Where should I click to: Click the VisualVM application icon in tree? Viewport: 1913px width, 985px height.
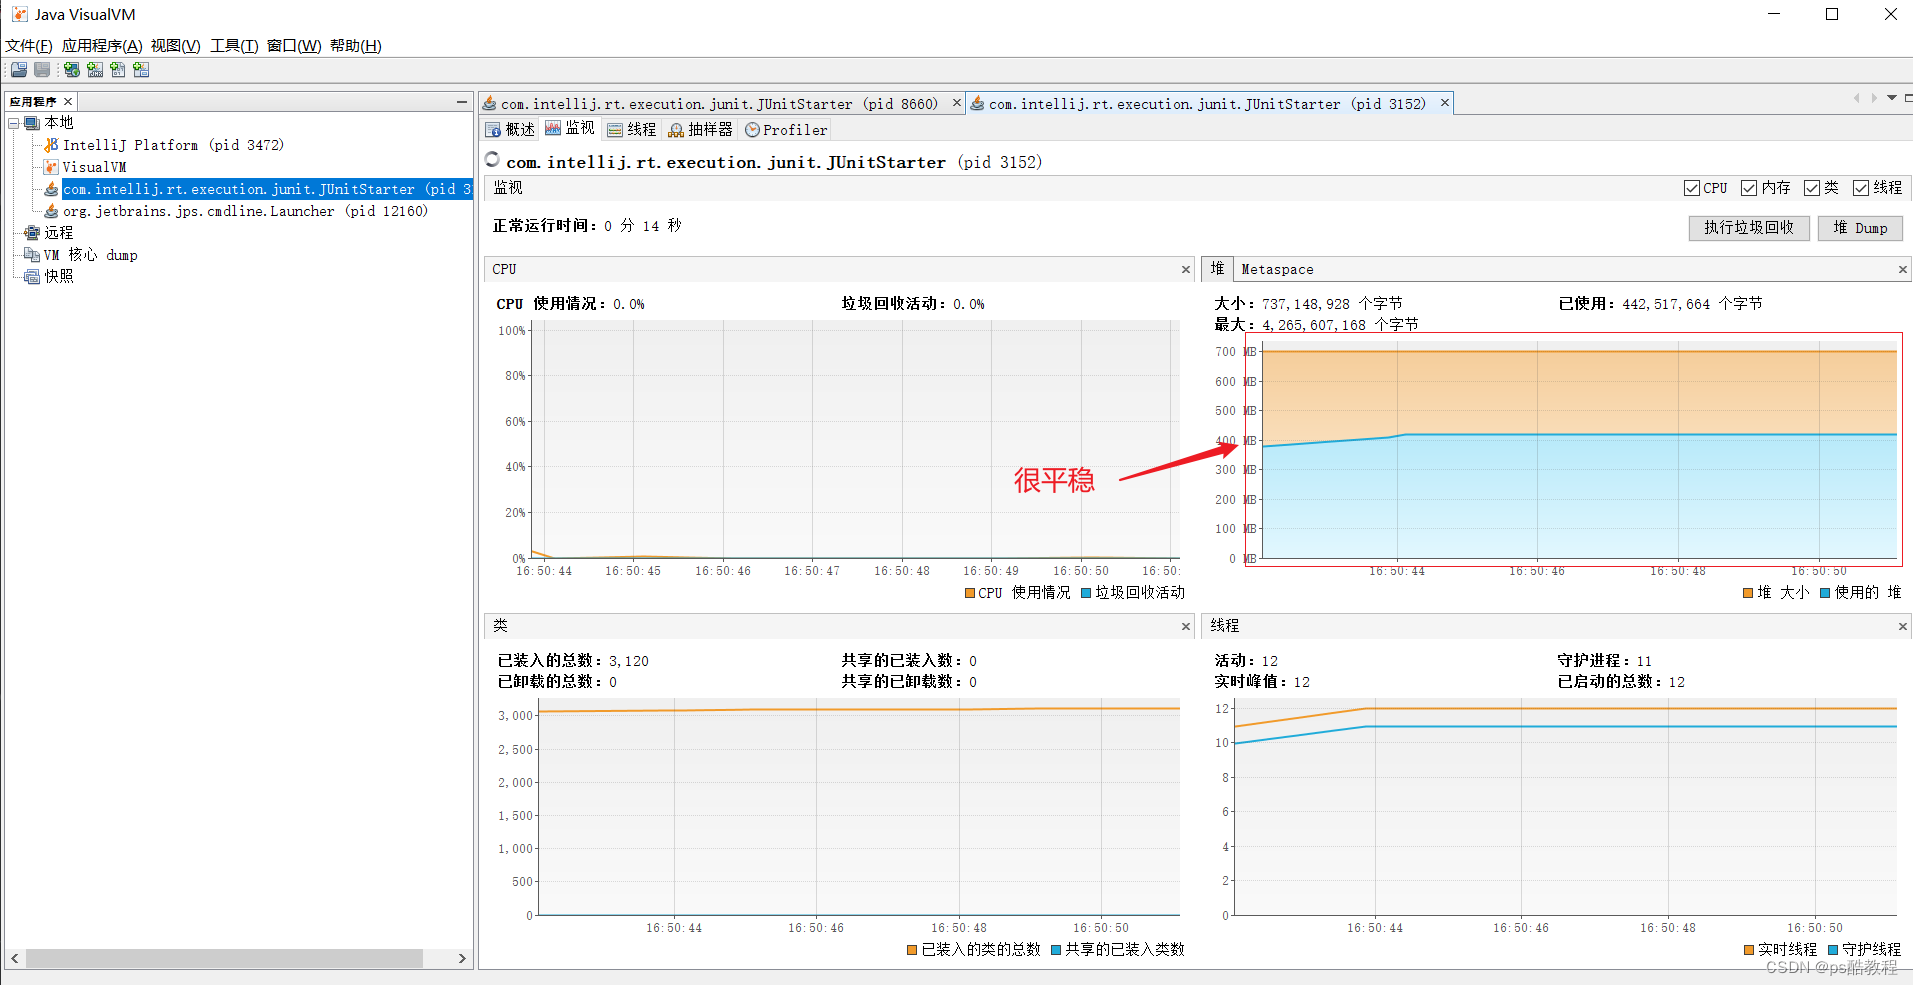point(51,167)
